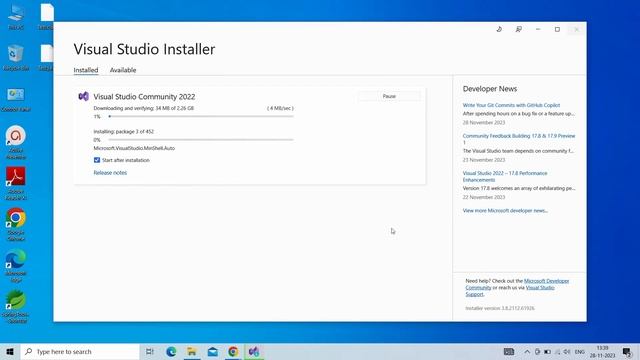The height and width of the screenshot is (360, 640).
Task: Select the Visual Studio Community 2022 title
Action: tap(144, 97)
